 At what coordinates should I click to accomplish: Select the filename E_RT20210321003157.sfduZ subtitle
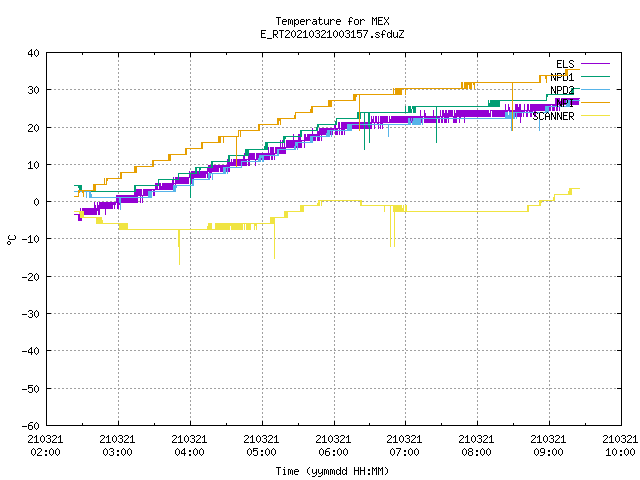[332, 34]
